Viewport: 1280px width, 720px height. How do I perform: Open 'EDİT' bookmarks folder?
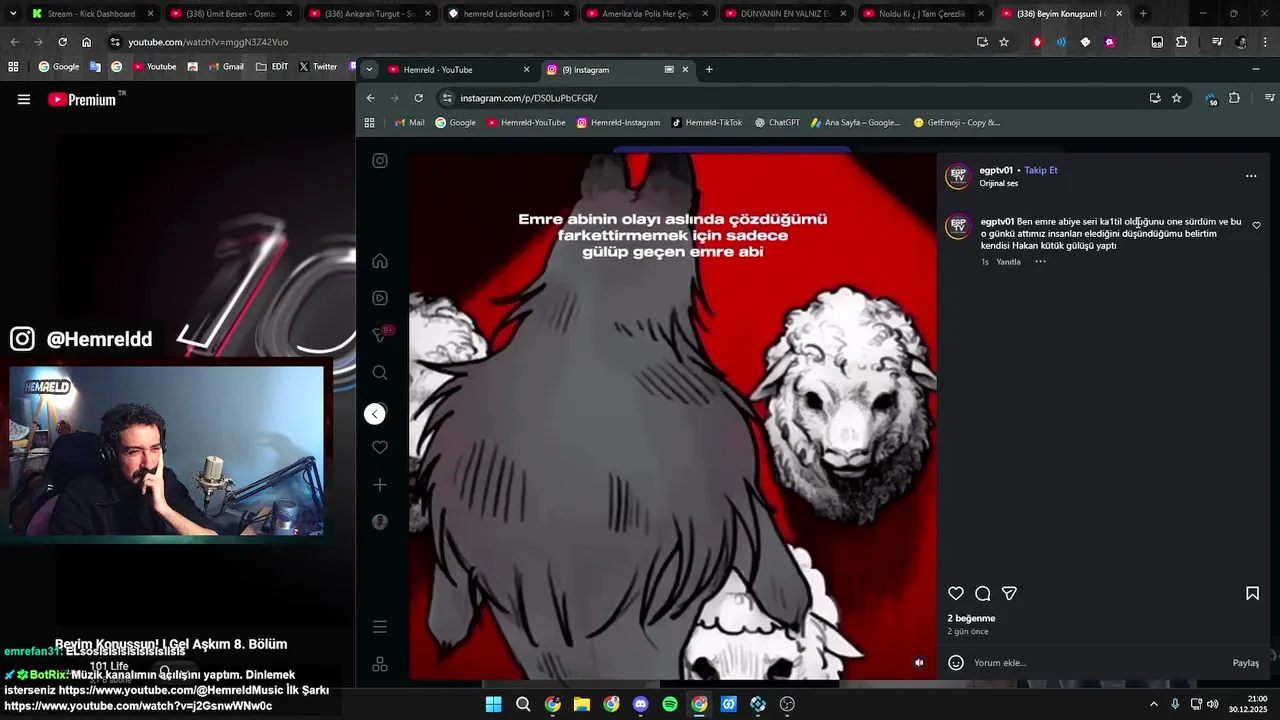point(272,67)
